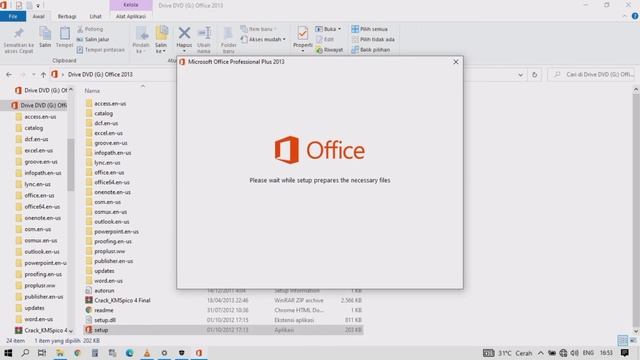Screen dimensions: 640x360
Task: Open the Item baru dropdown
Action: pos(258,29)
